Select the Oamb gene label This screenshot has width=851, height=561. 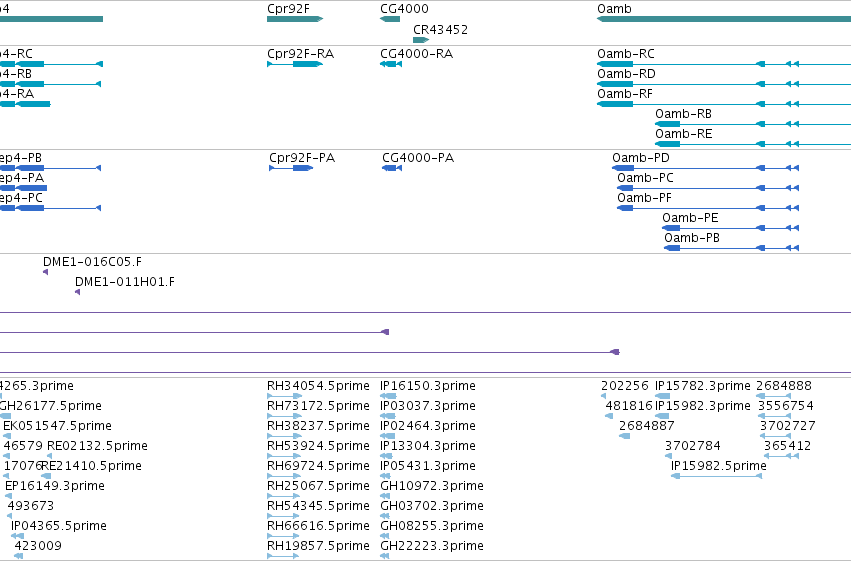[x=614, y=9]
